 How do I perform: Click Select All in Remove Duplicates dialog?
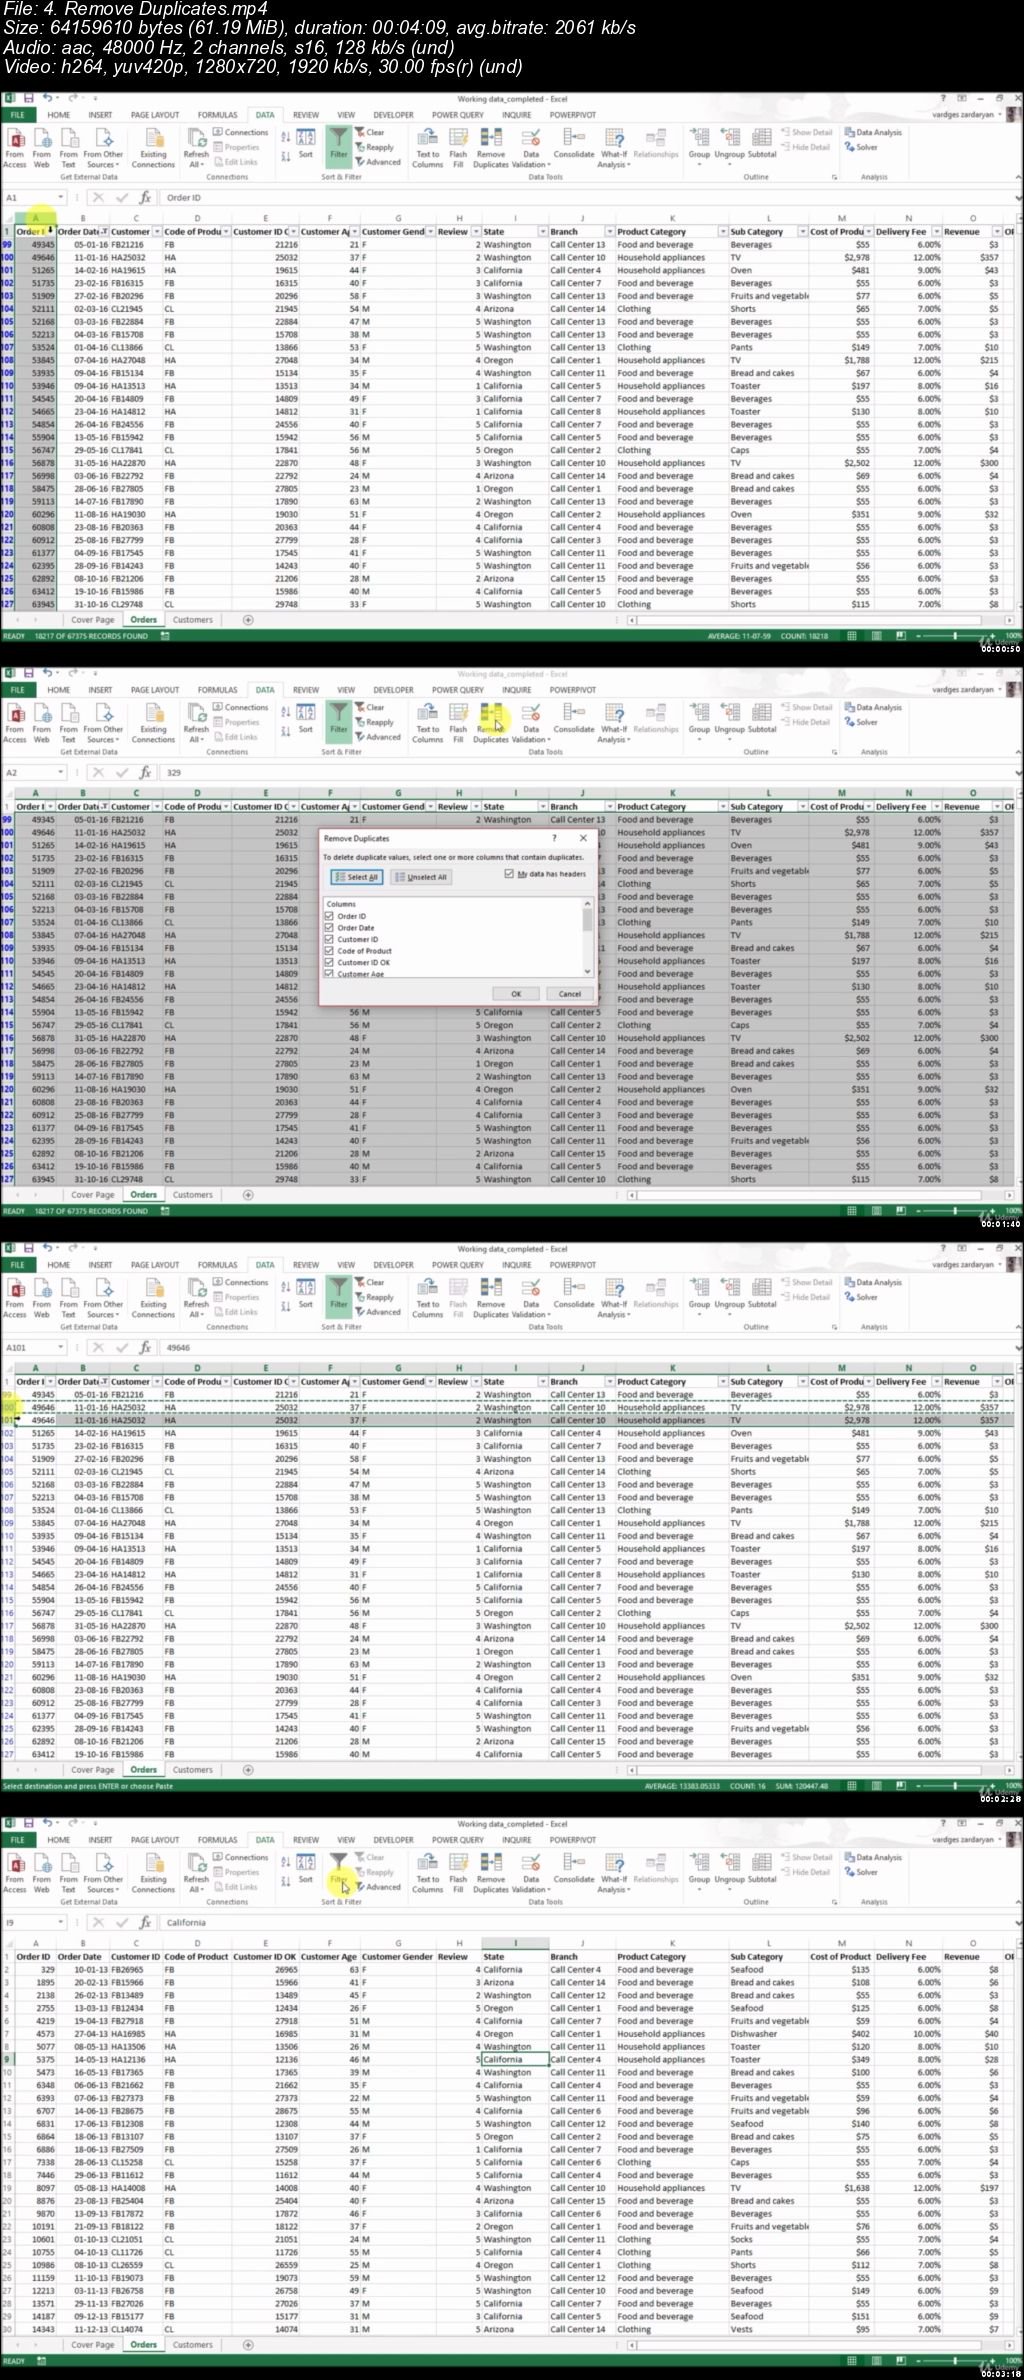[357, 877]
